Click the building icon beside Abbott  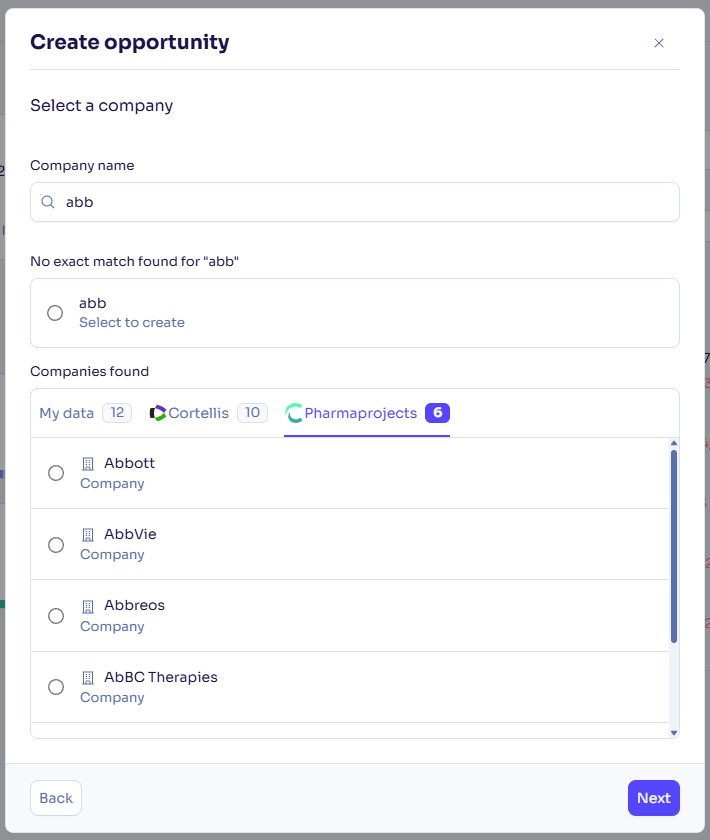click(88, 464)
